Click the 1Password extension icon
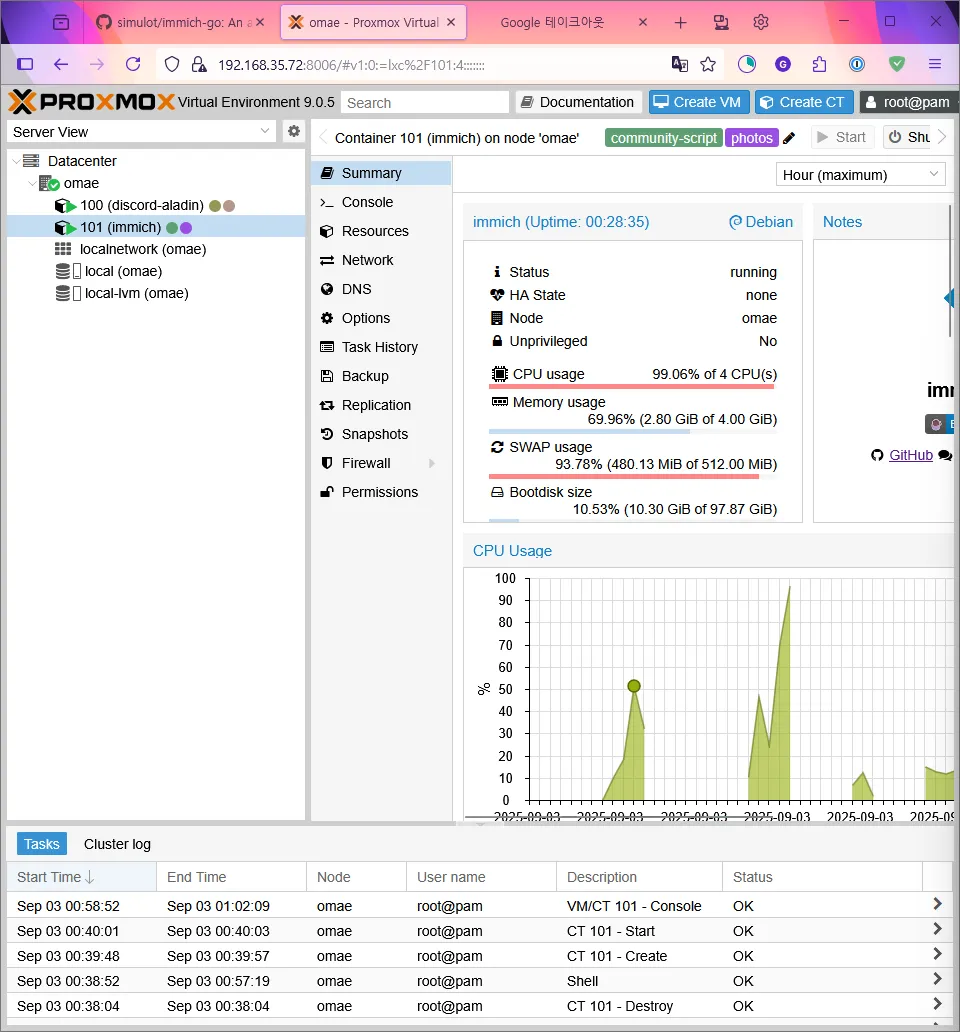 [x=857, y=64]
